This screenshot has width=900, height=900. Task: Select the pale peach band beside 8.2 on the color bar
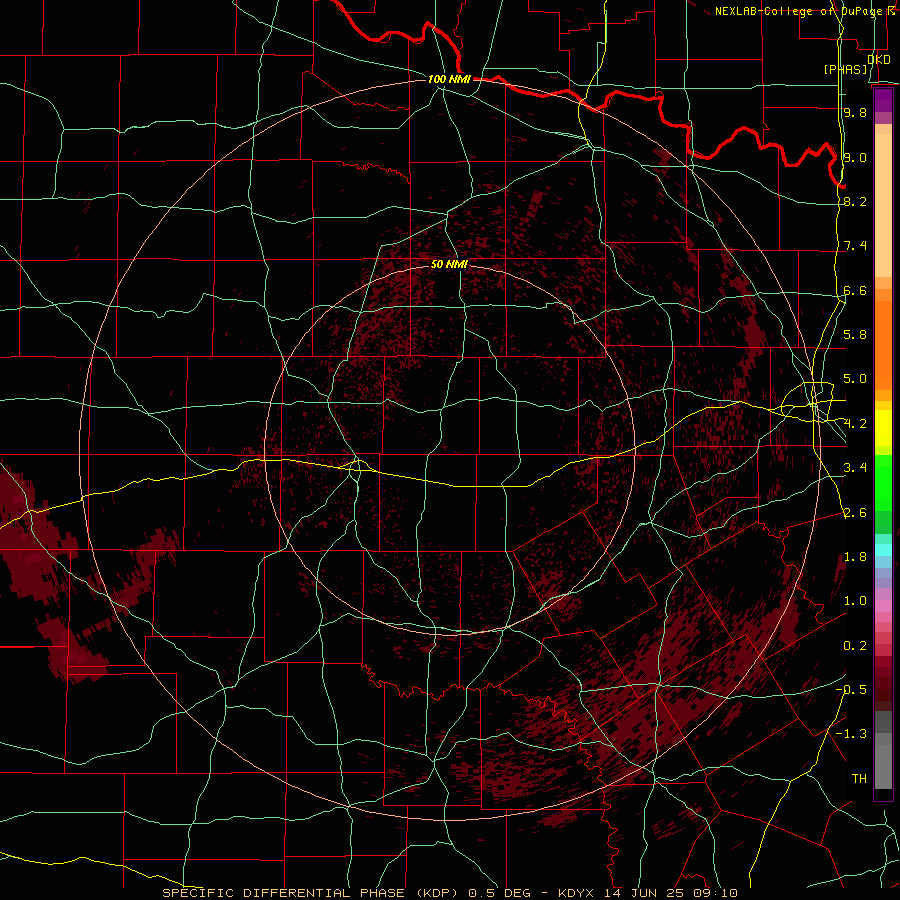[x=883, y=205]
